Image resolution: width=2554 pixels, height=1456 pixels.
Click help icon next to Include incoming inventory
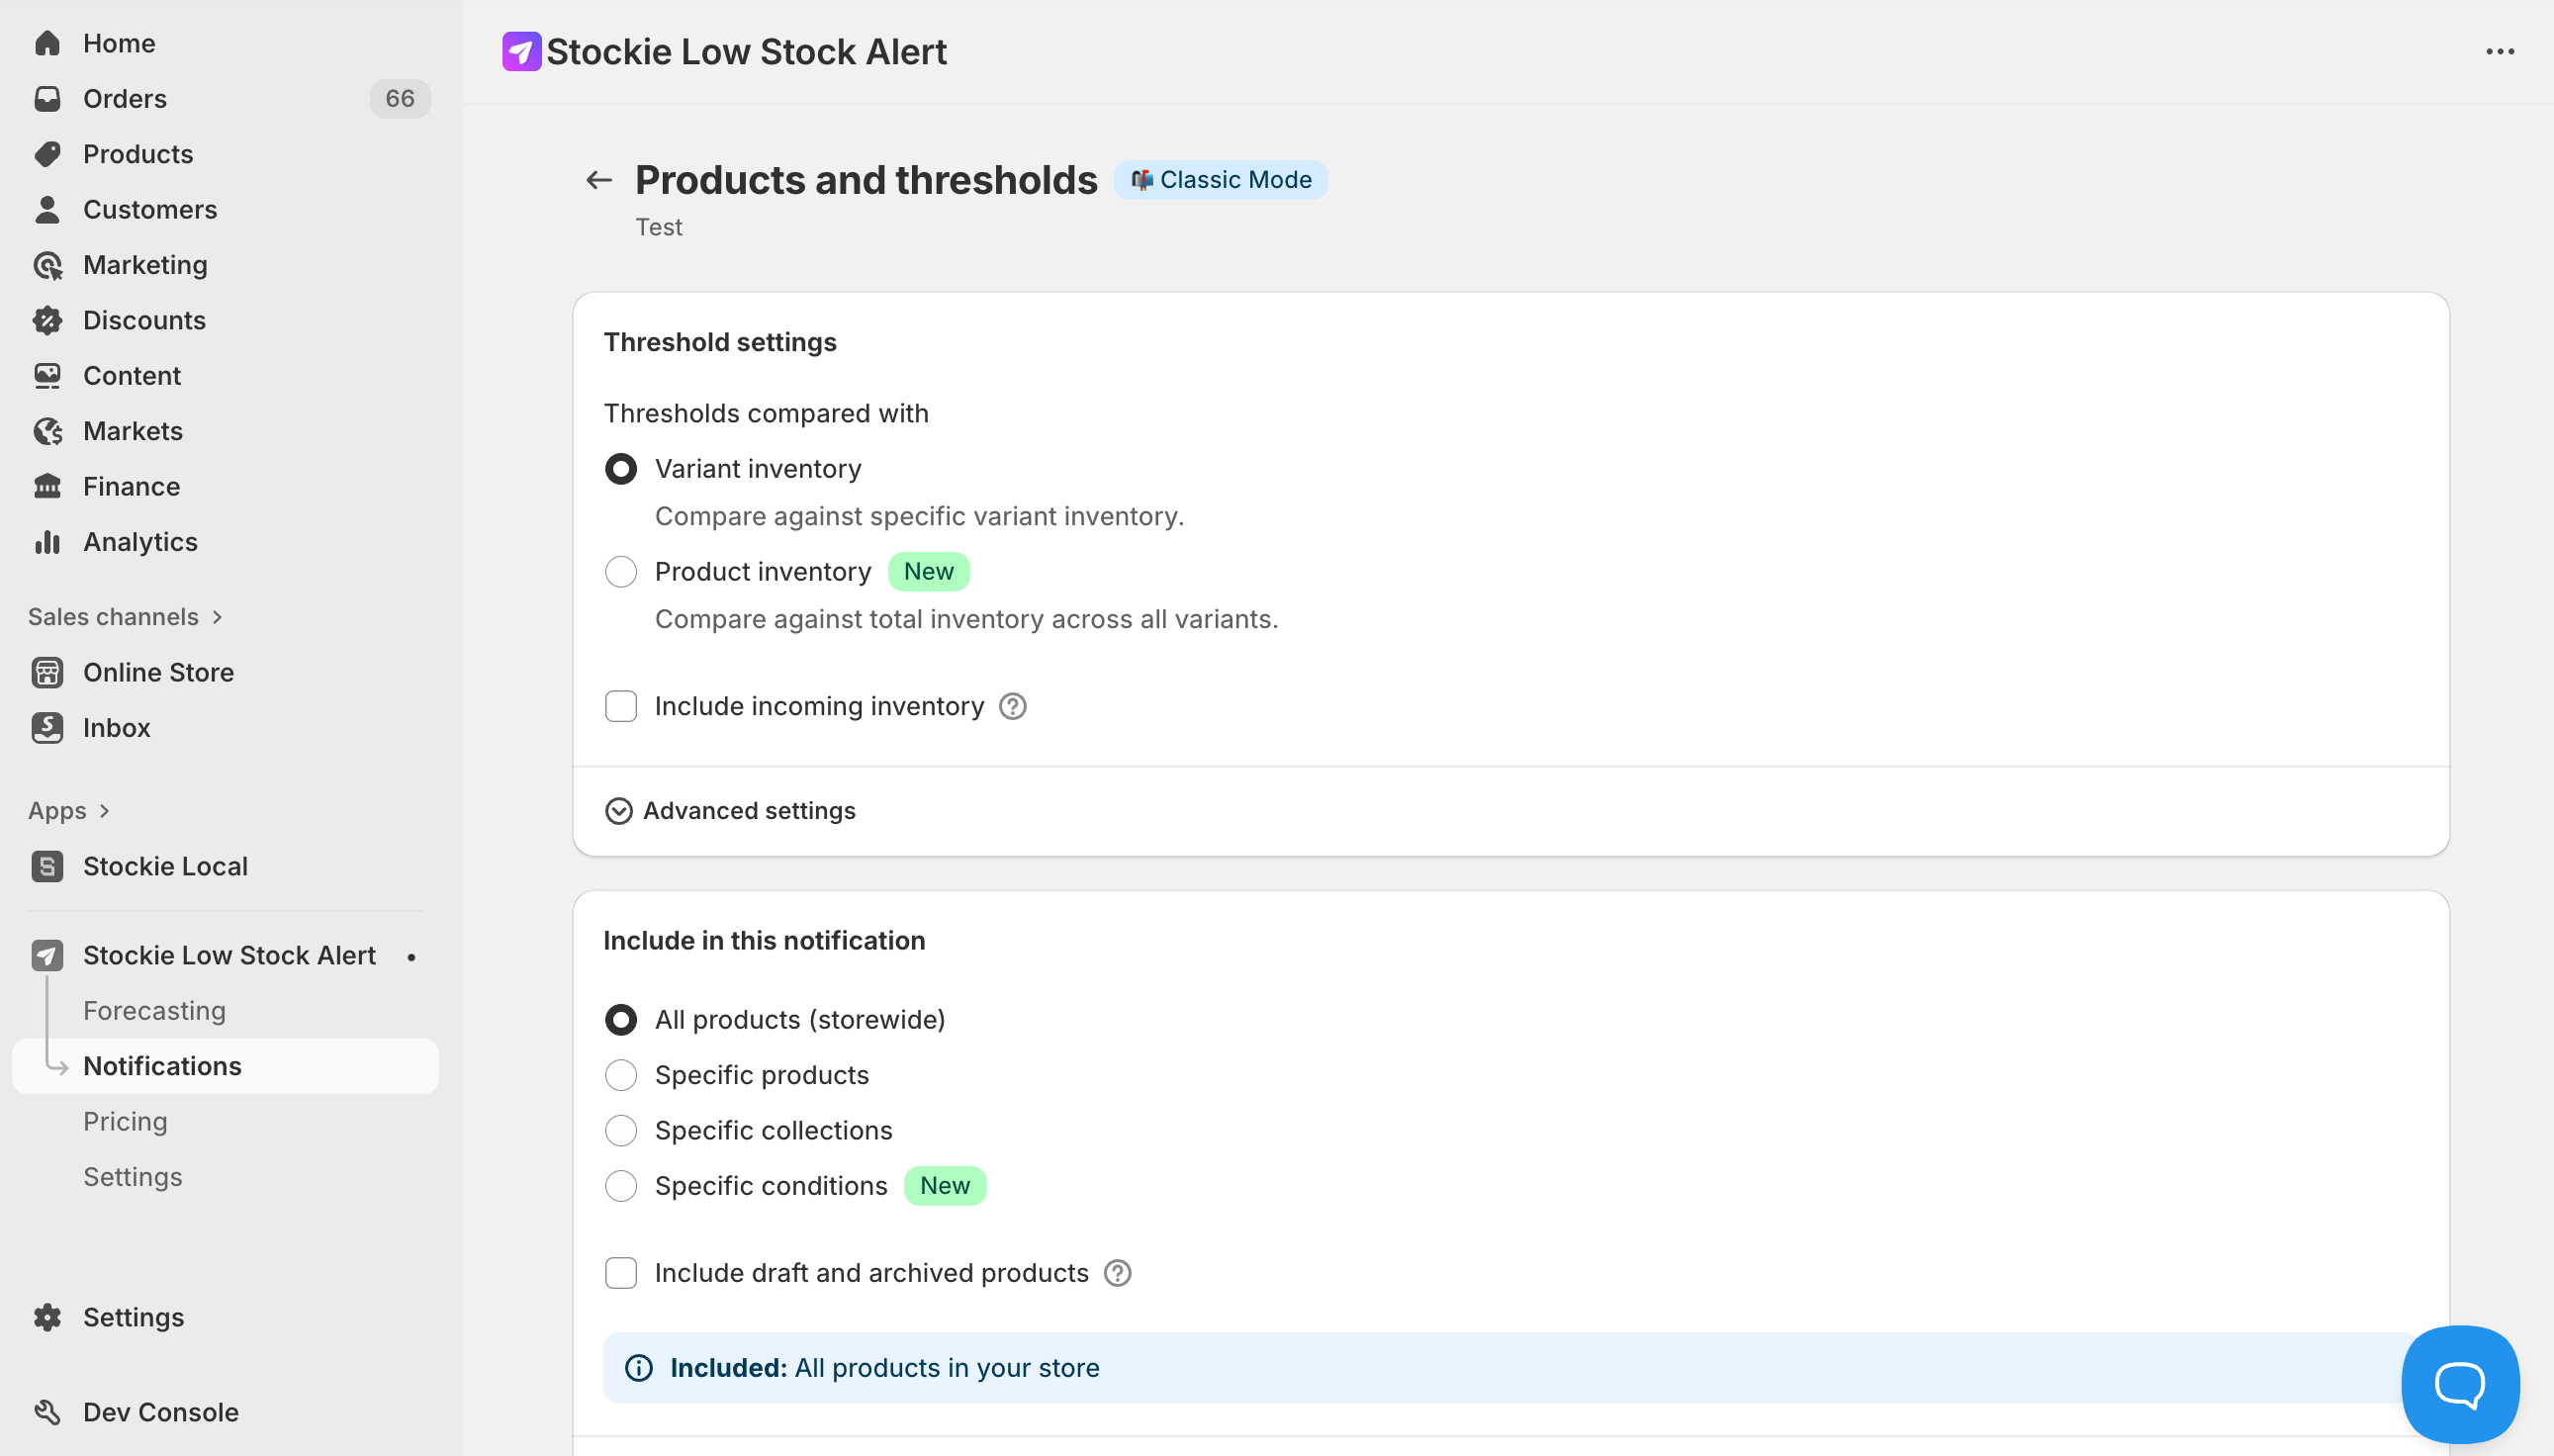coord(1012,707)
